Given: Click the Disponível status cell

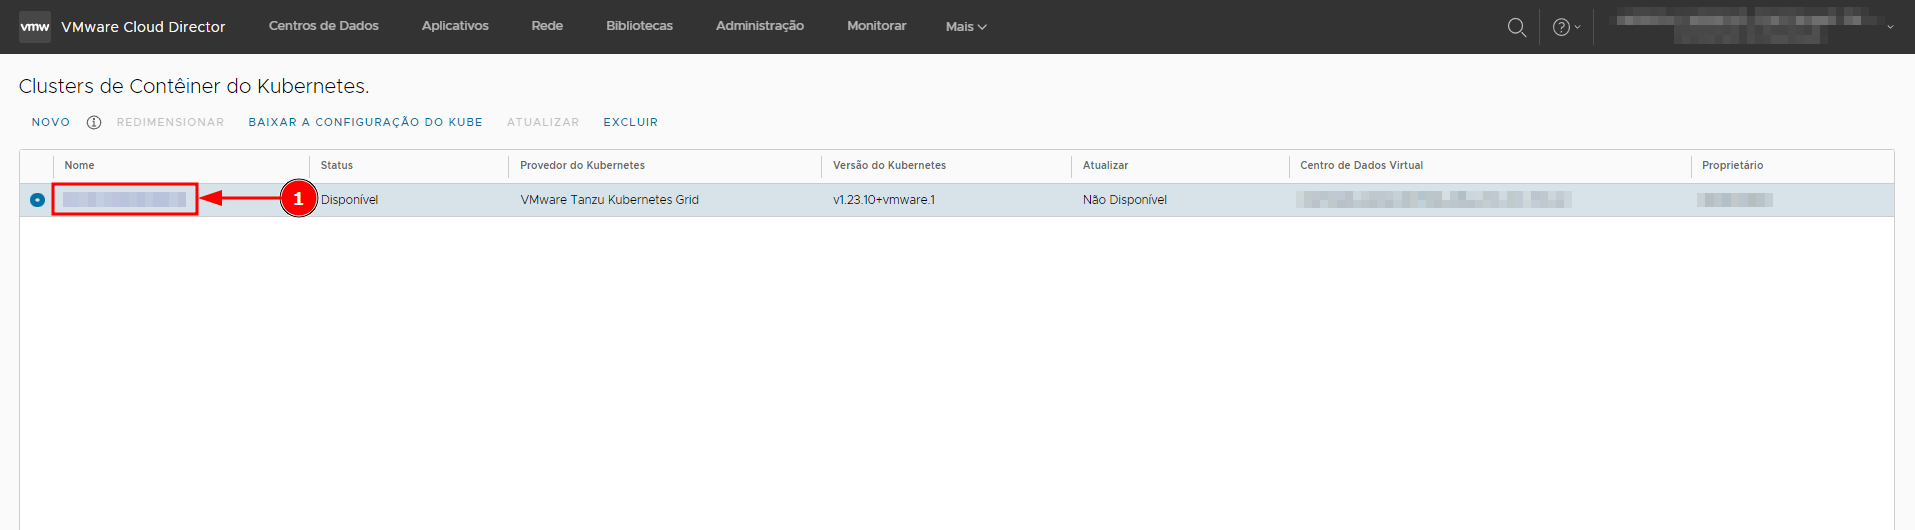Looking at the screenshot, I should coord(350,200).
